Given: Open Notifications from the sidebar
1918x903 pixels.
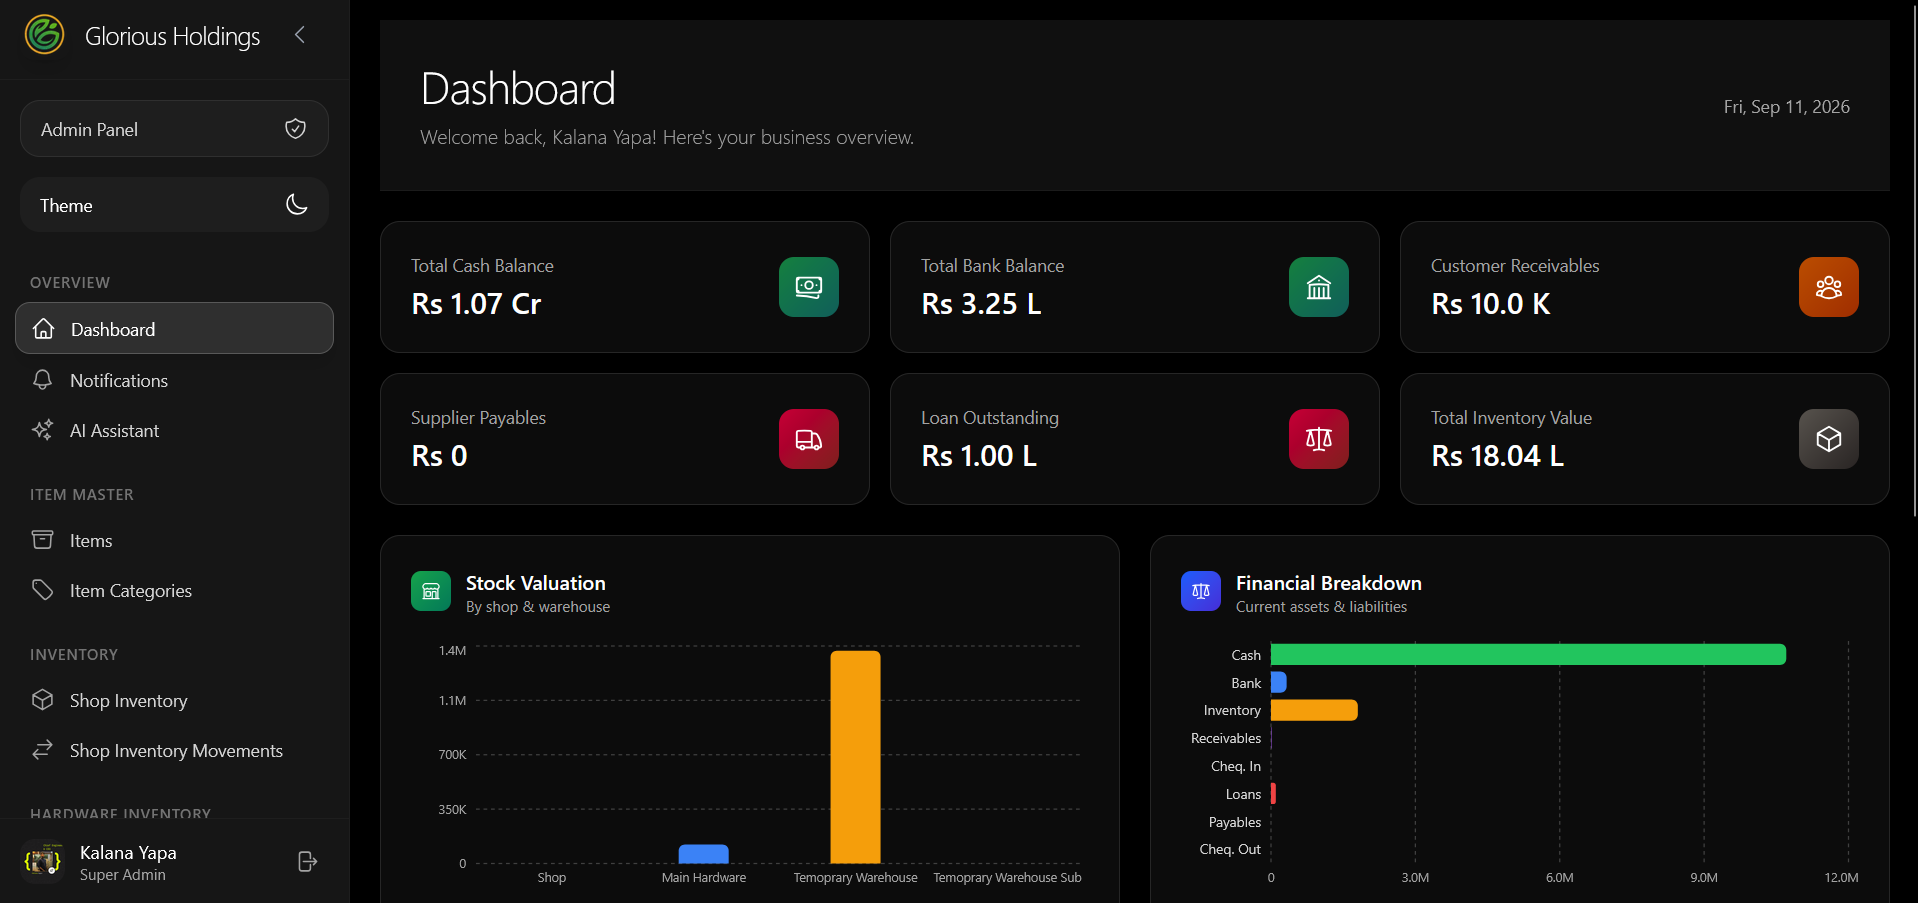Looking at the screenshot, I should 174,380.
